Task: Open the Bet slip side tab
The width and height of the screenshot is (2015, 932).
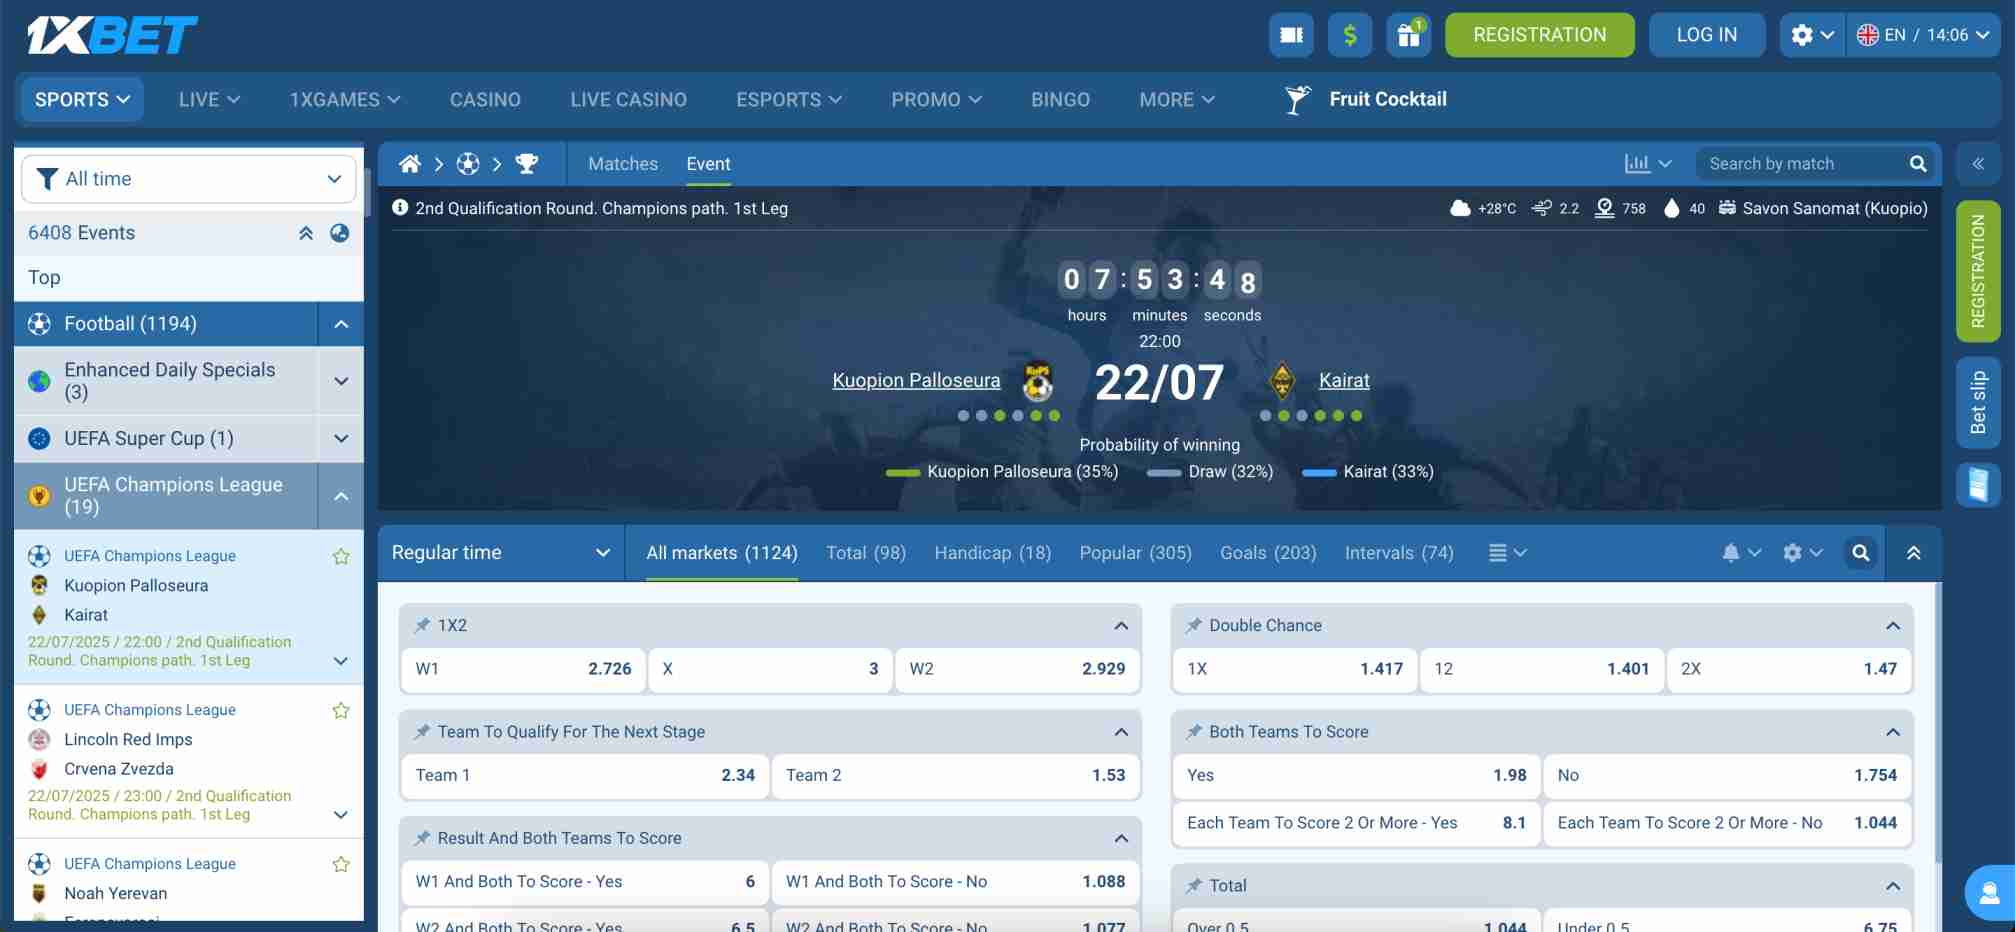Action: click(x=1978, y=403)
